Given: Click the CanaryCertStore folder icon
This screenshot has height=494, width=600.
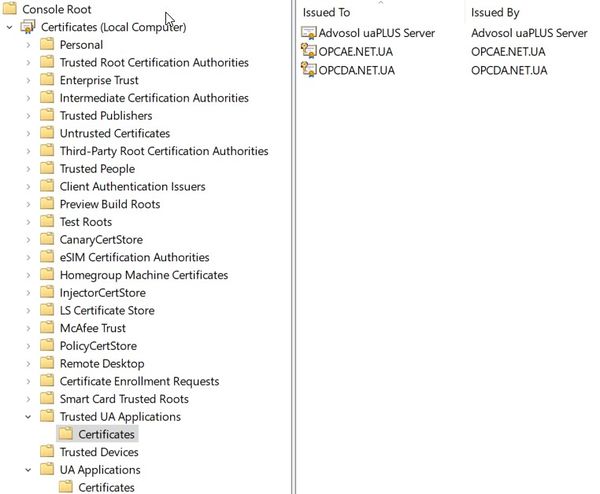Looking at the screenshot, I should (47, 239).
